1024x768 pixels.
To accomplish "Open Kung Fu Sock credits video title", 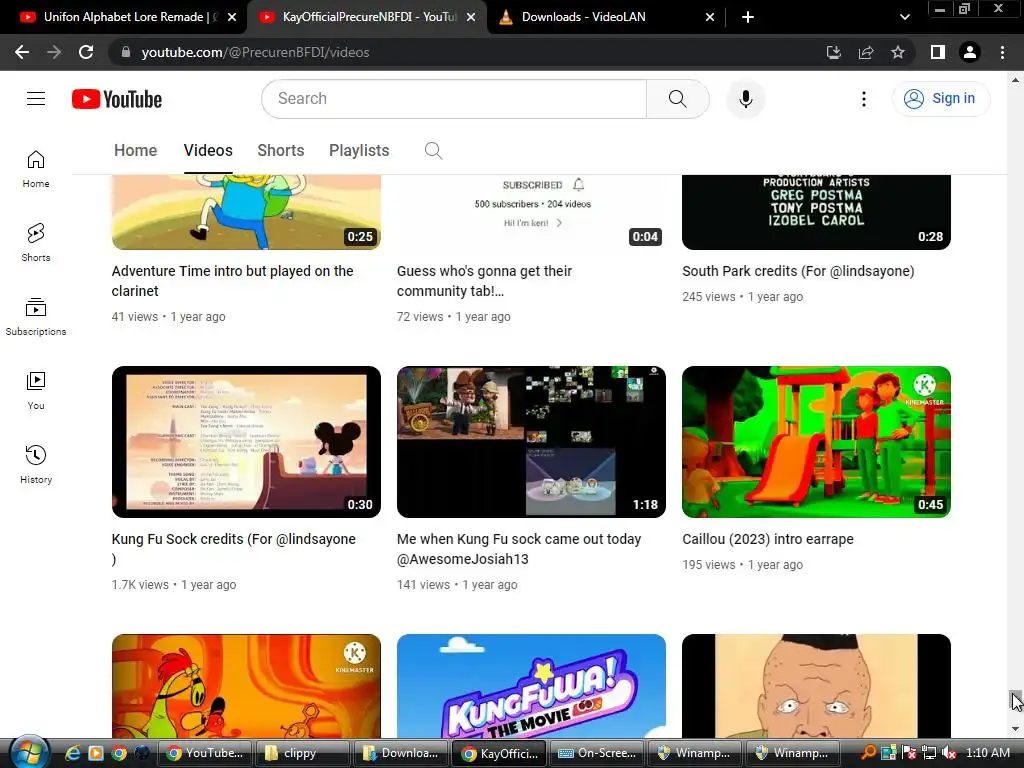I will [234, 549].
